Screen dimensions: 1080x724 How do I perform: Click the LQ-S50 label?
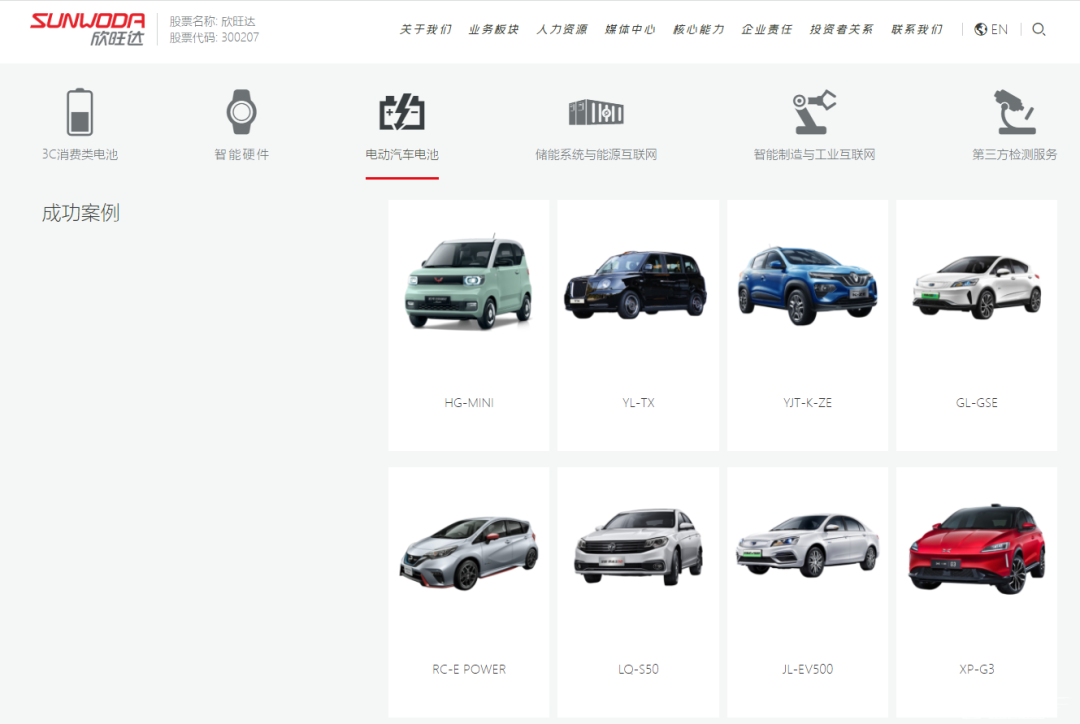(x=638, y=670)
